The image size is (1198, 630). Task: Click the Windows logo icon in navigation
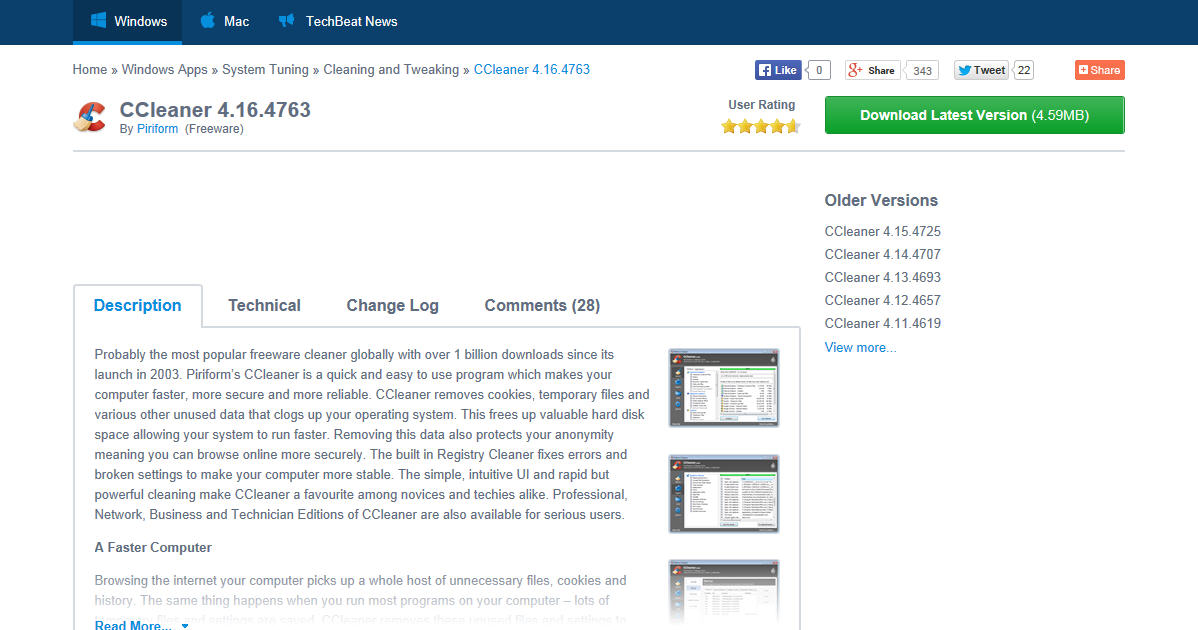98,21
